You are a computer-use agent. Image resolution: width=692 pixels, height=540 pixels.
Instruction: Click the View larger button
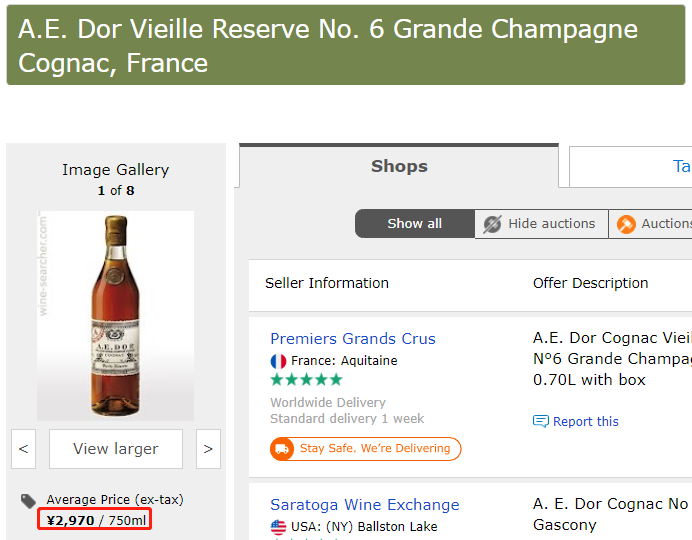(116, 449)
